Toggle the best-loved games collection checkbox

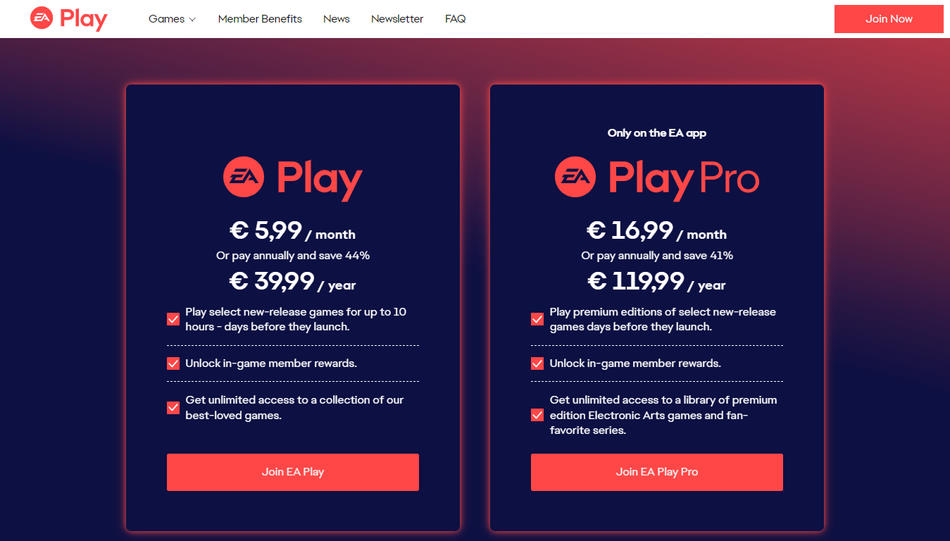coord(173,408)
